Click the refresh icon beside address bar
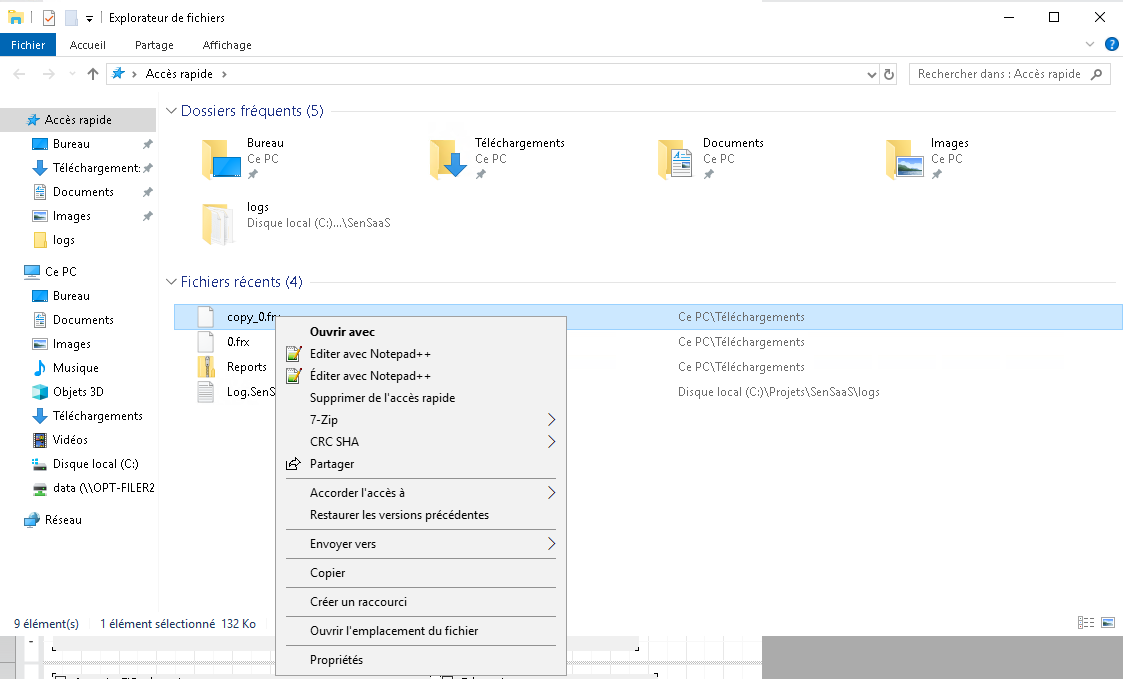The height and width of the screenshot is (679, 1123). pos(889,74)
